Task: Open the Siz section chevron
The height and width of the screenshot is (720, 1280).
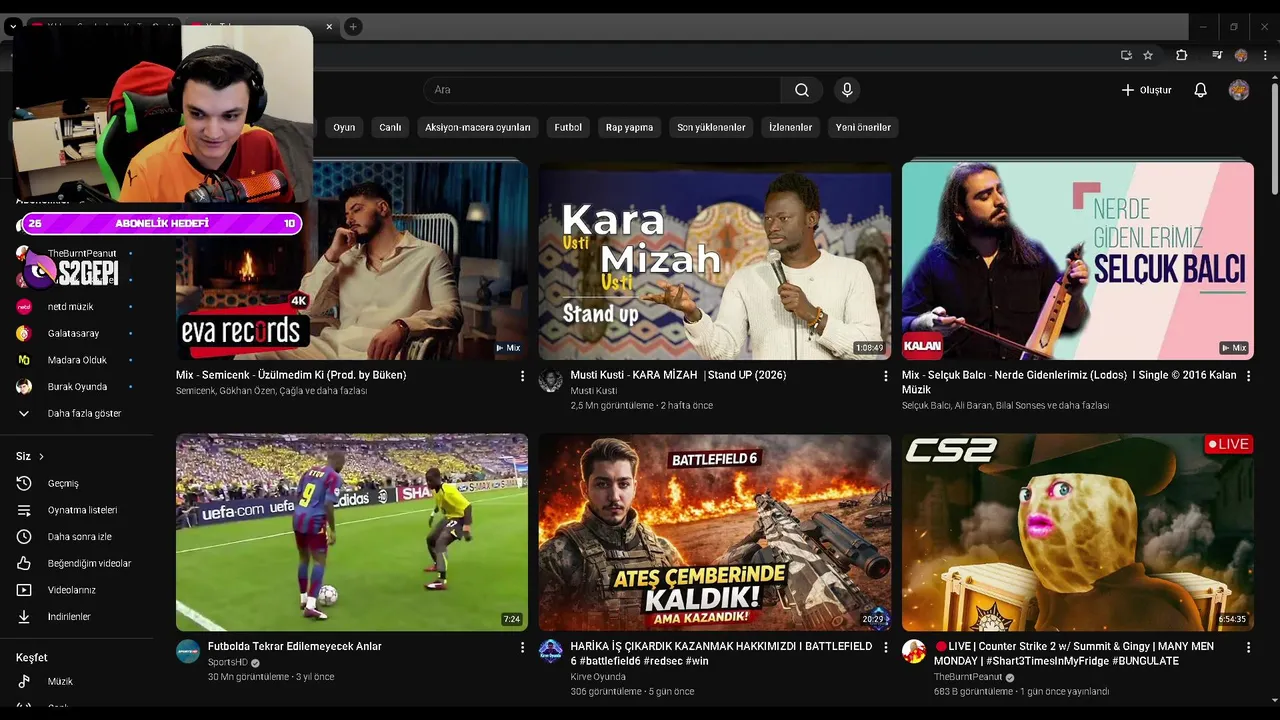Action: point(41,456)
